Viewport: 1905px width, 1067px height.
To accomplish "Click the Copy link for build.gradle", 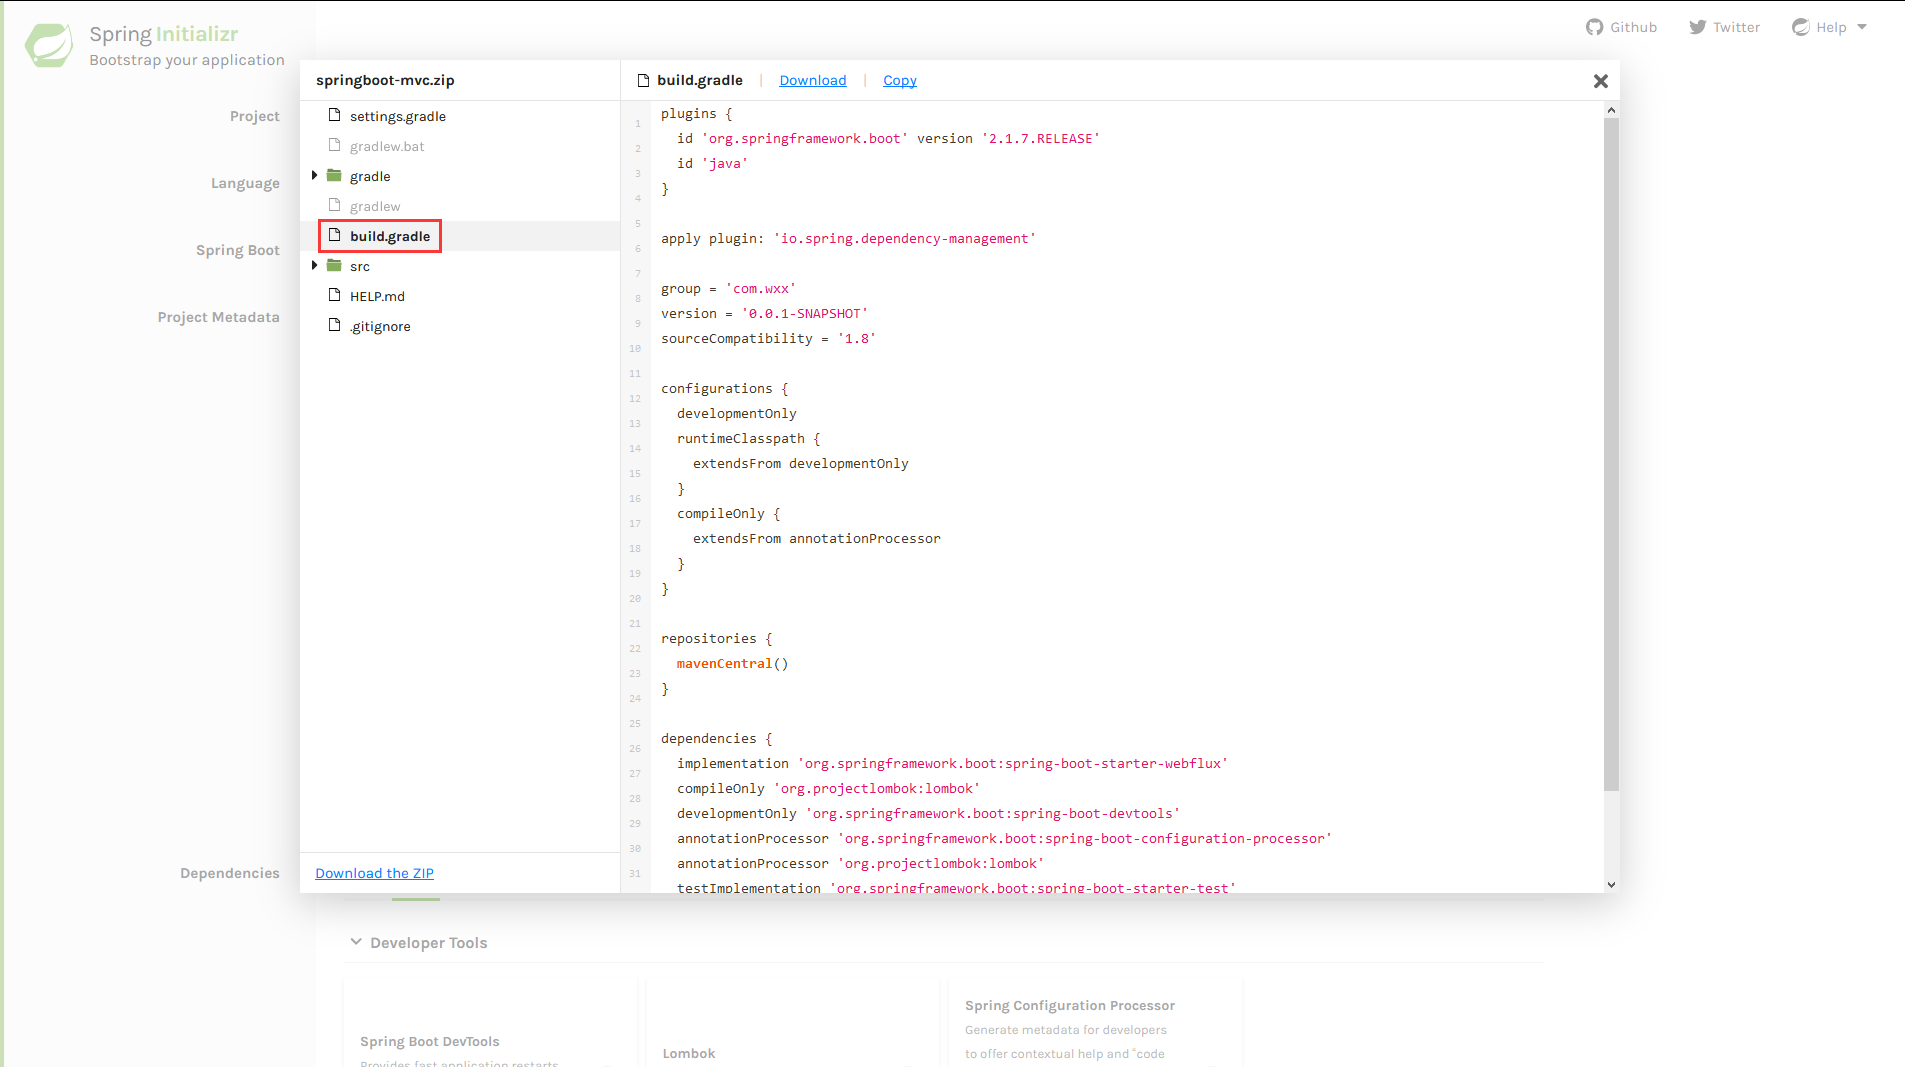I will coord(900,80).
